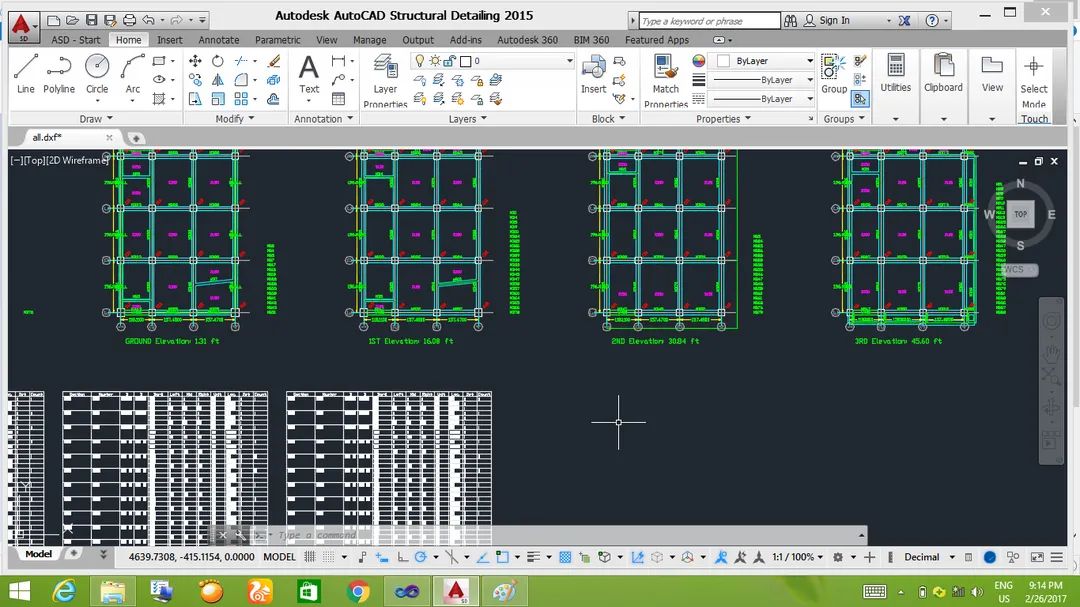Click the WCS coordinate system button

point(1019,269)
